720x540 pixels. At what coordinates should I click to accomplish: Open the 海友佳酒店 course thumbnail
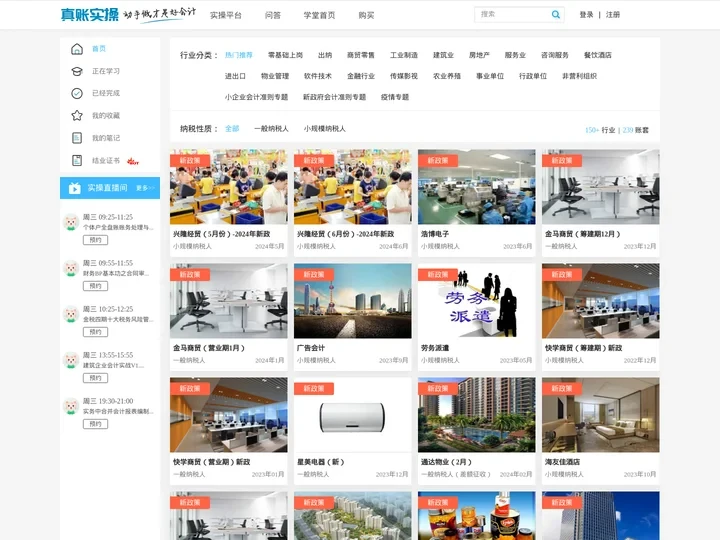tap(601, 415)
